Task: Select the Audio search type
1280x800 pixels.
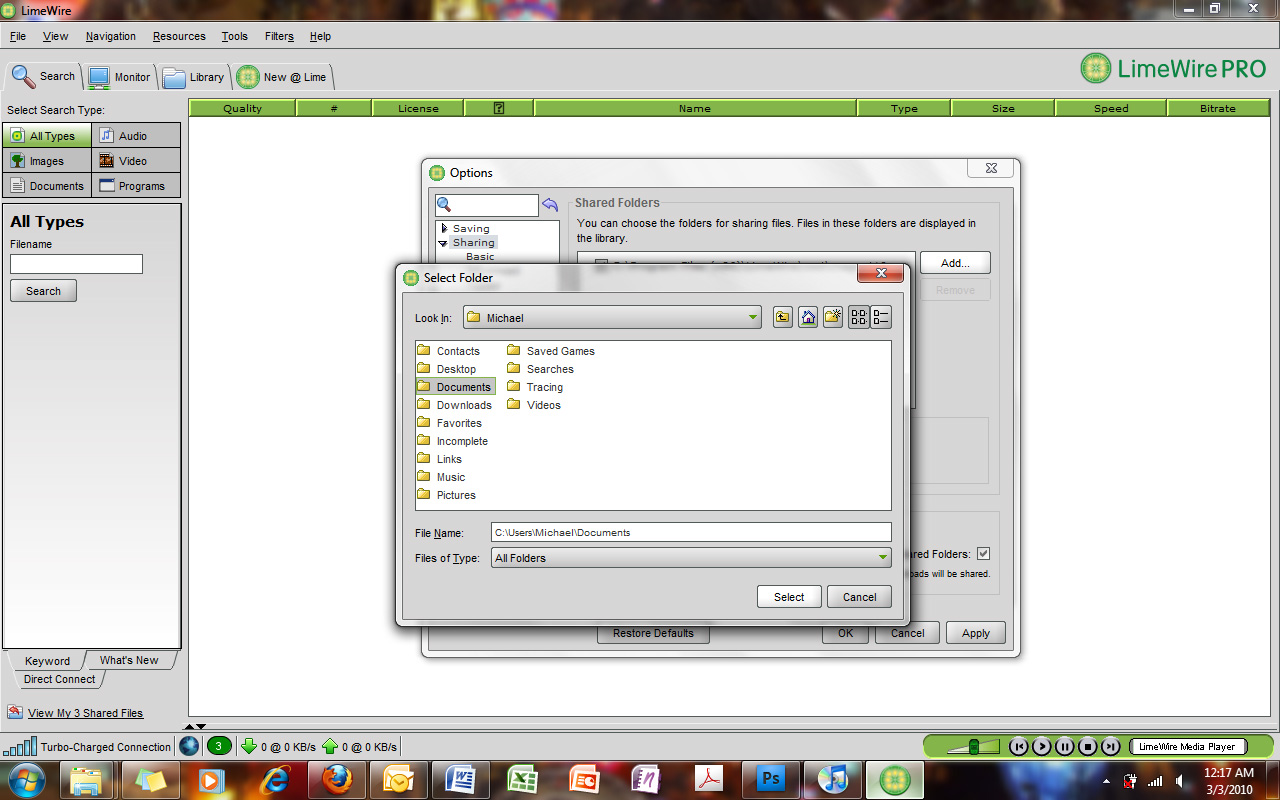Action: point(136,136)
